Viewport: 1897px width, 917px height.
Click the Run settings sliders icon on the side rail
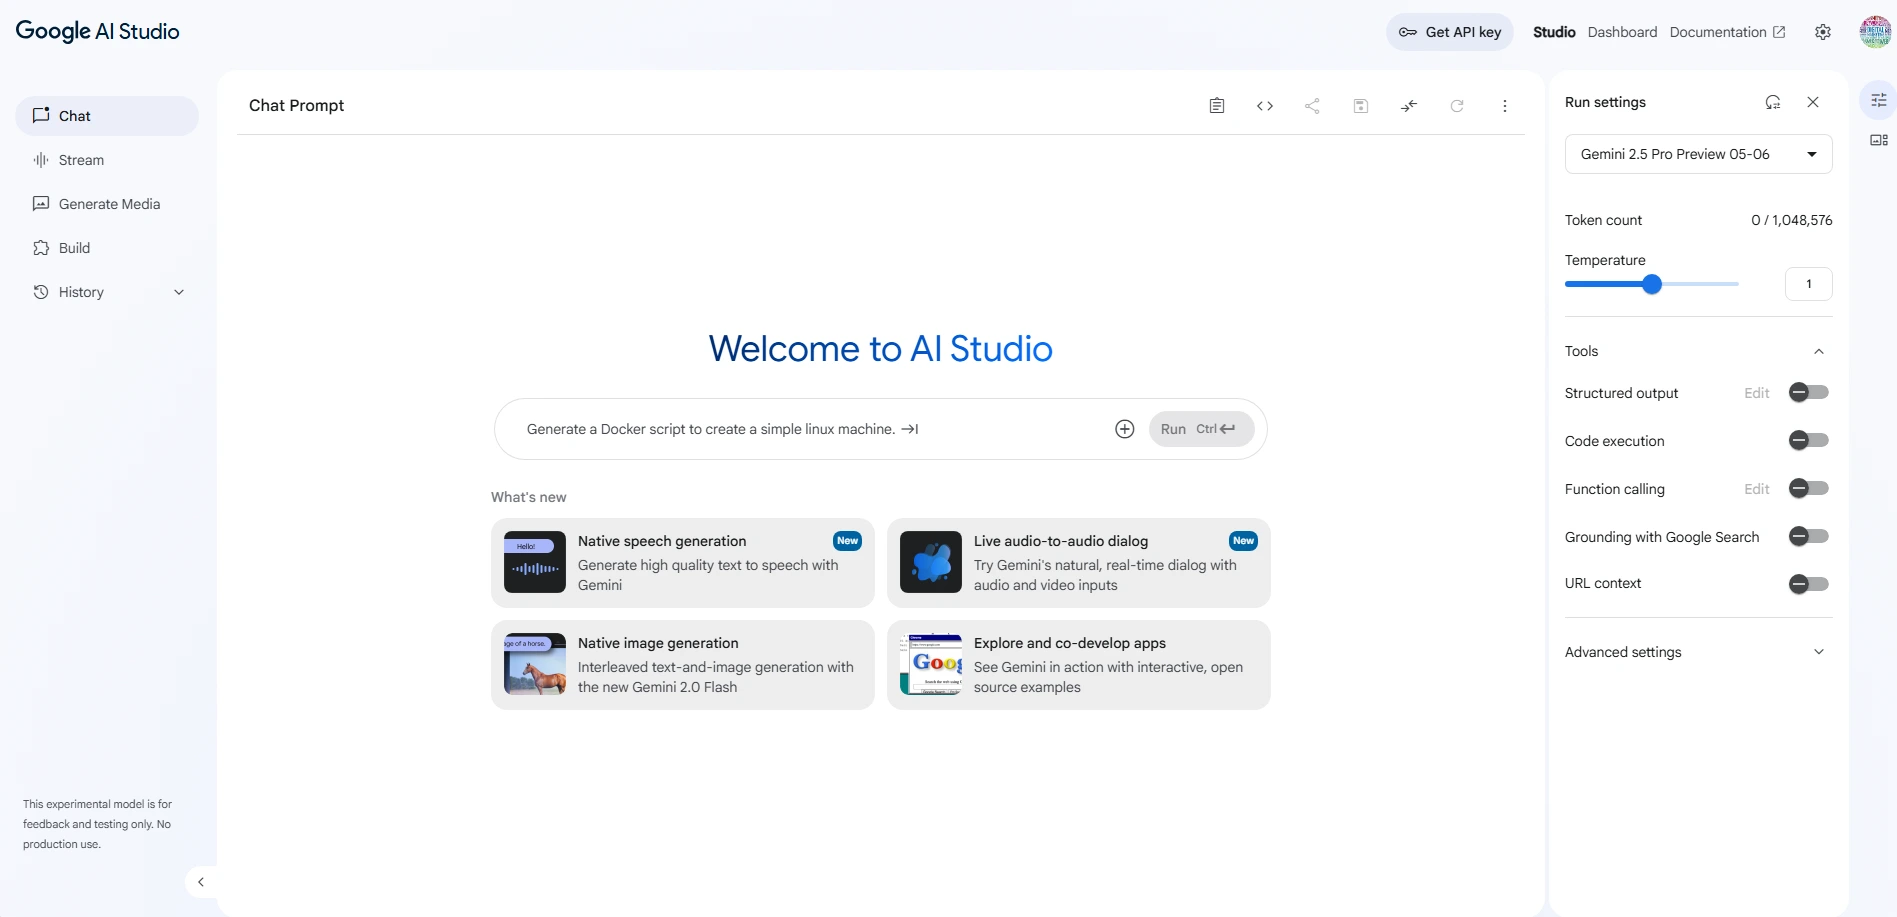pos(1879,100)
